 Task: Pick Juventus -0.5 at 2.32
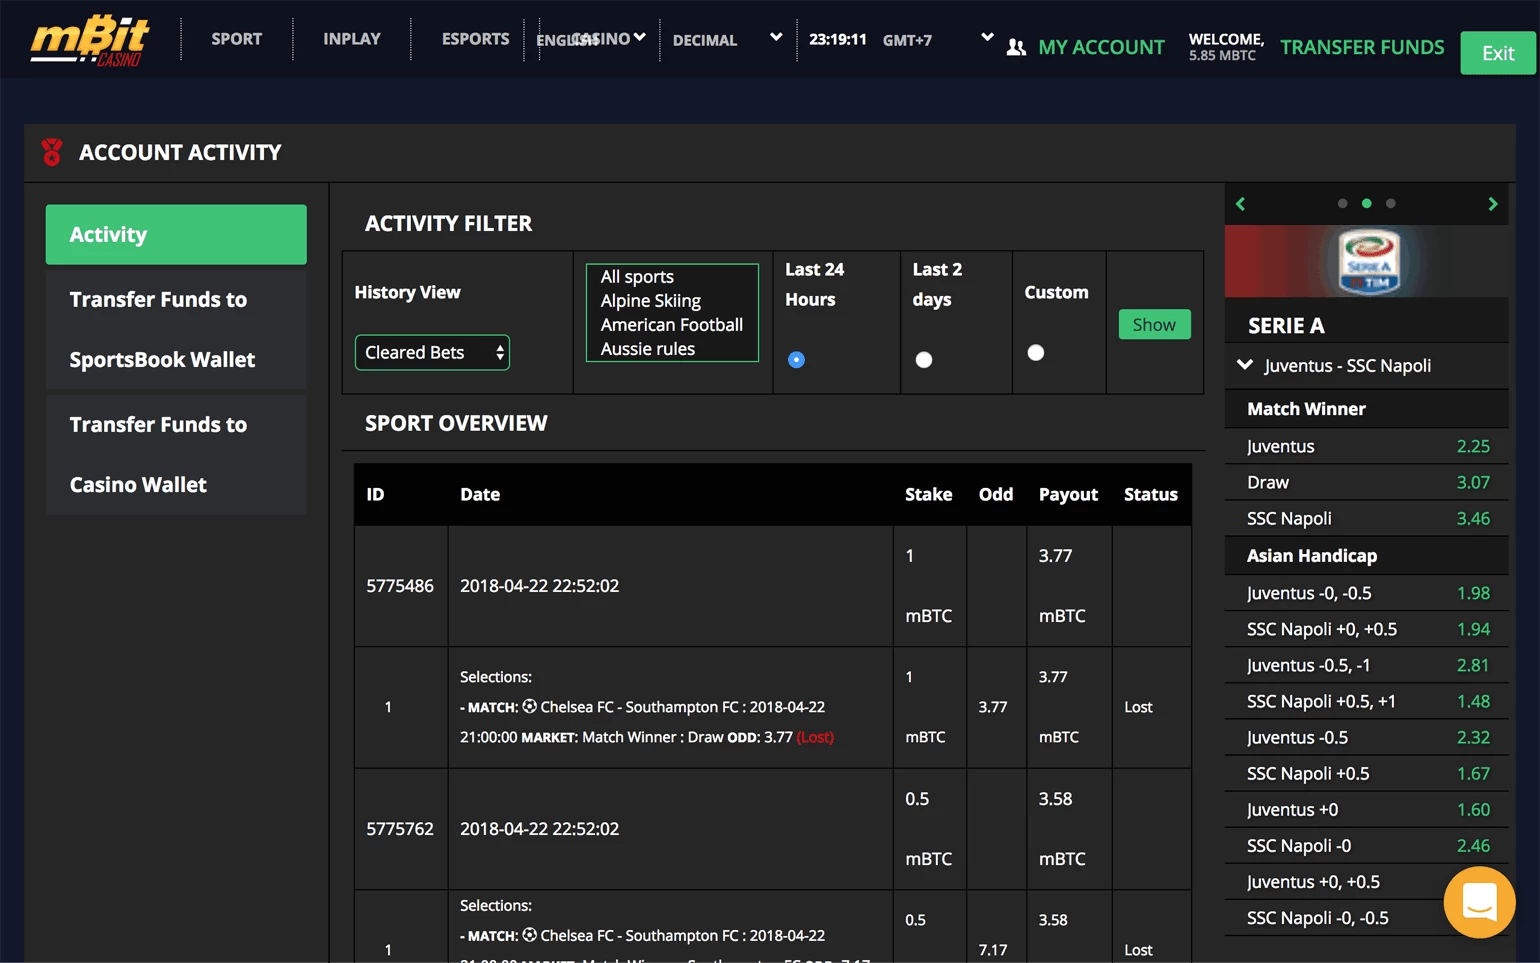pos(1366,737)
